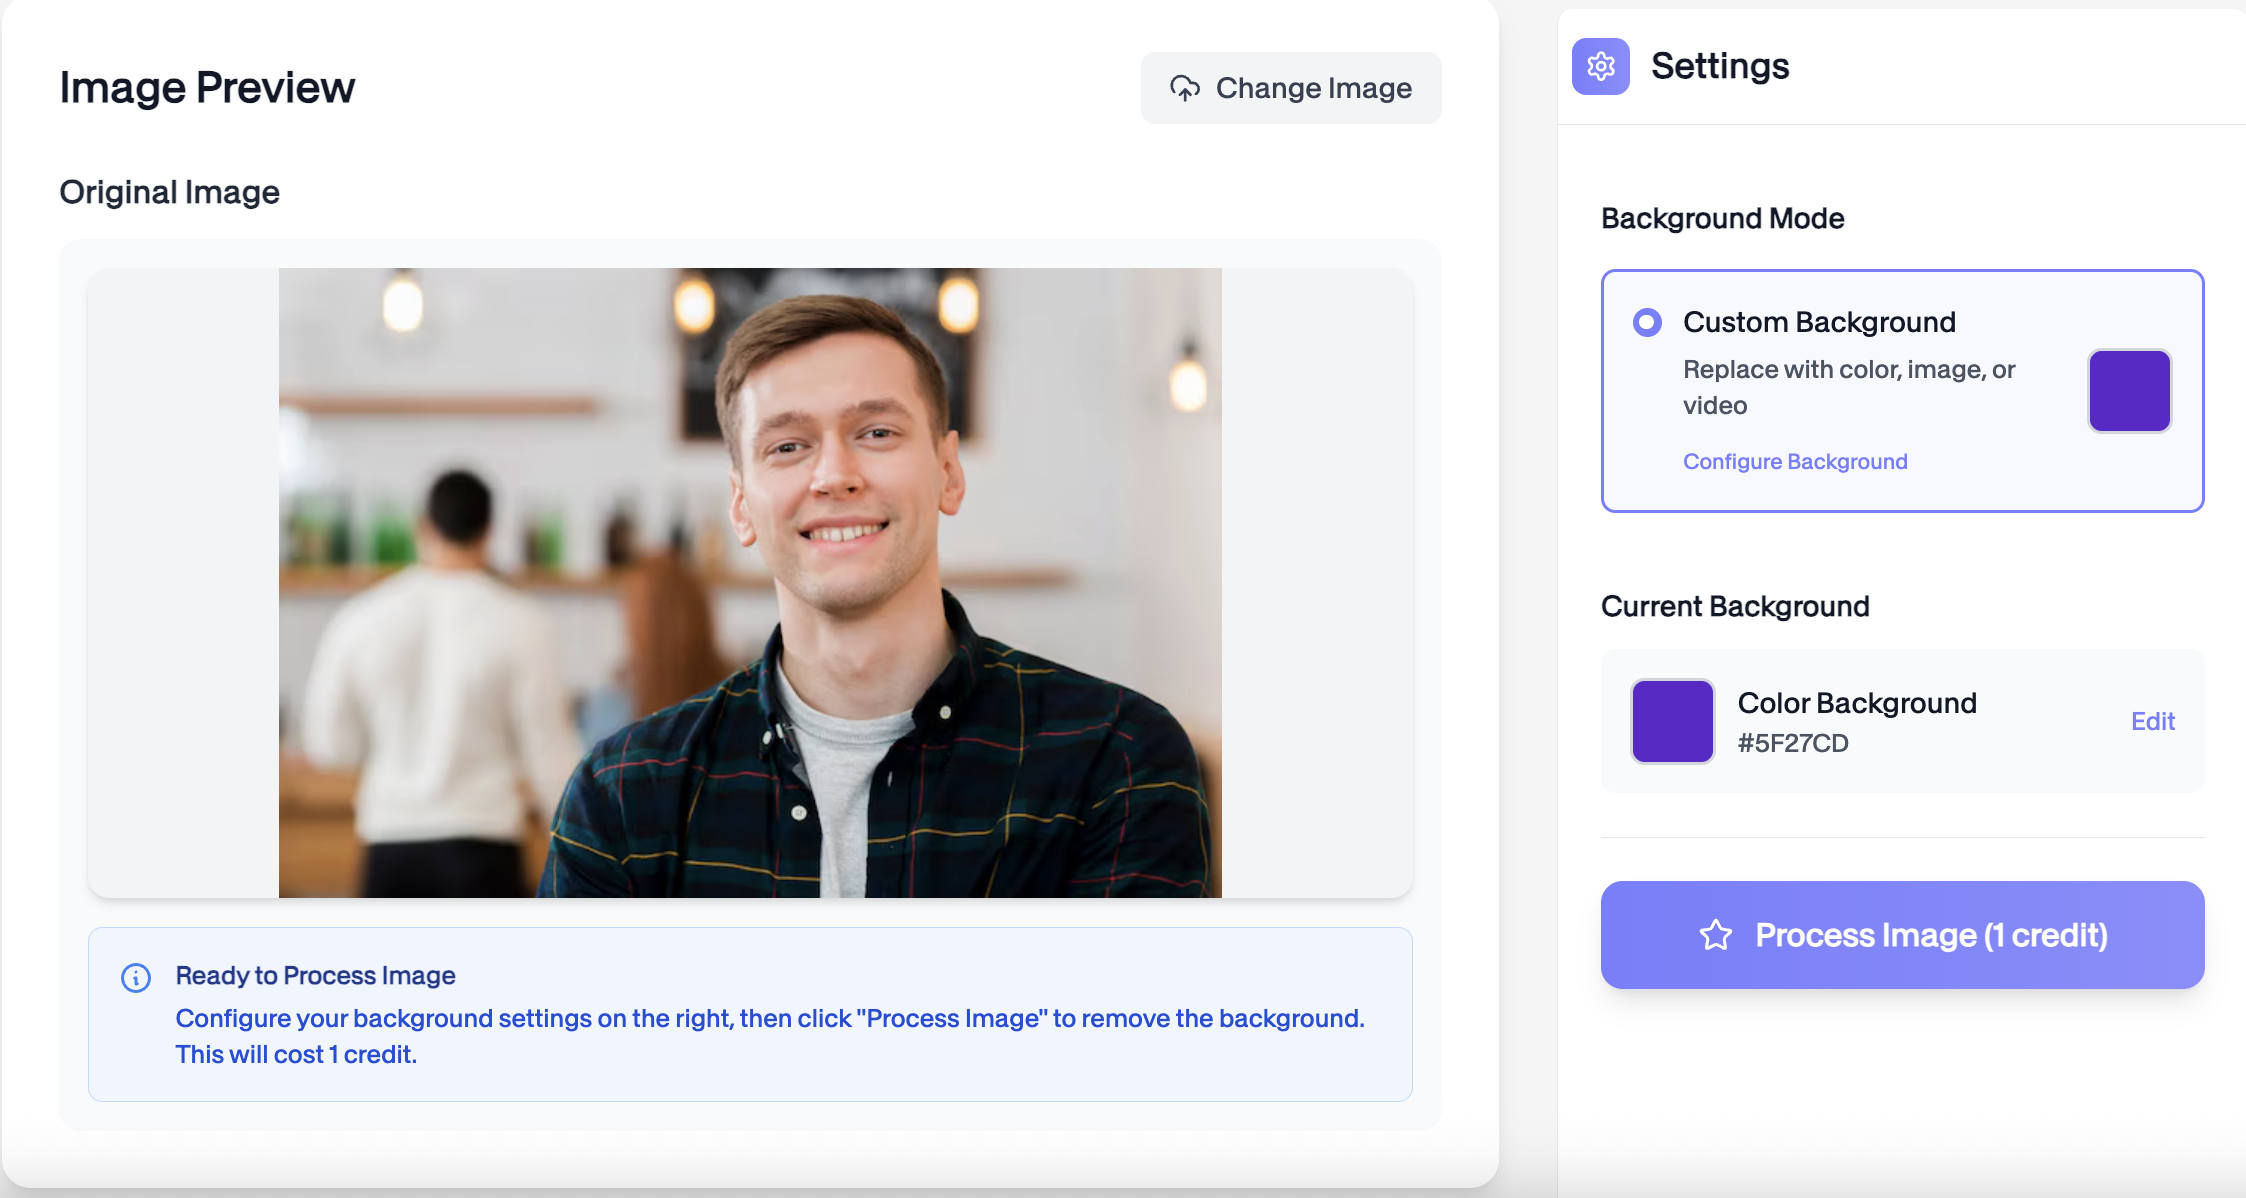Image resolution: width=2246 pixels, height=1198 pixels.
Task: Click the purple swatch in Custom Background card
Action: tap(2129, 391)
